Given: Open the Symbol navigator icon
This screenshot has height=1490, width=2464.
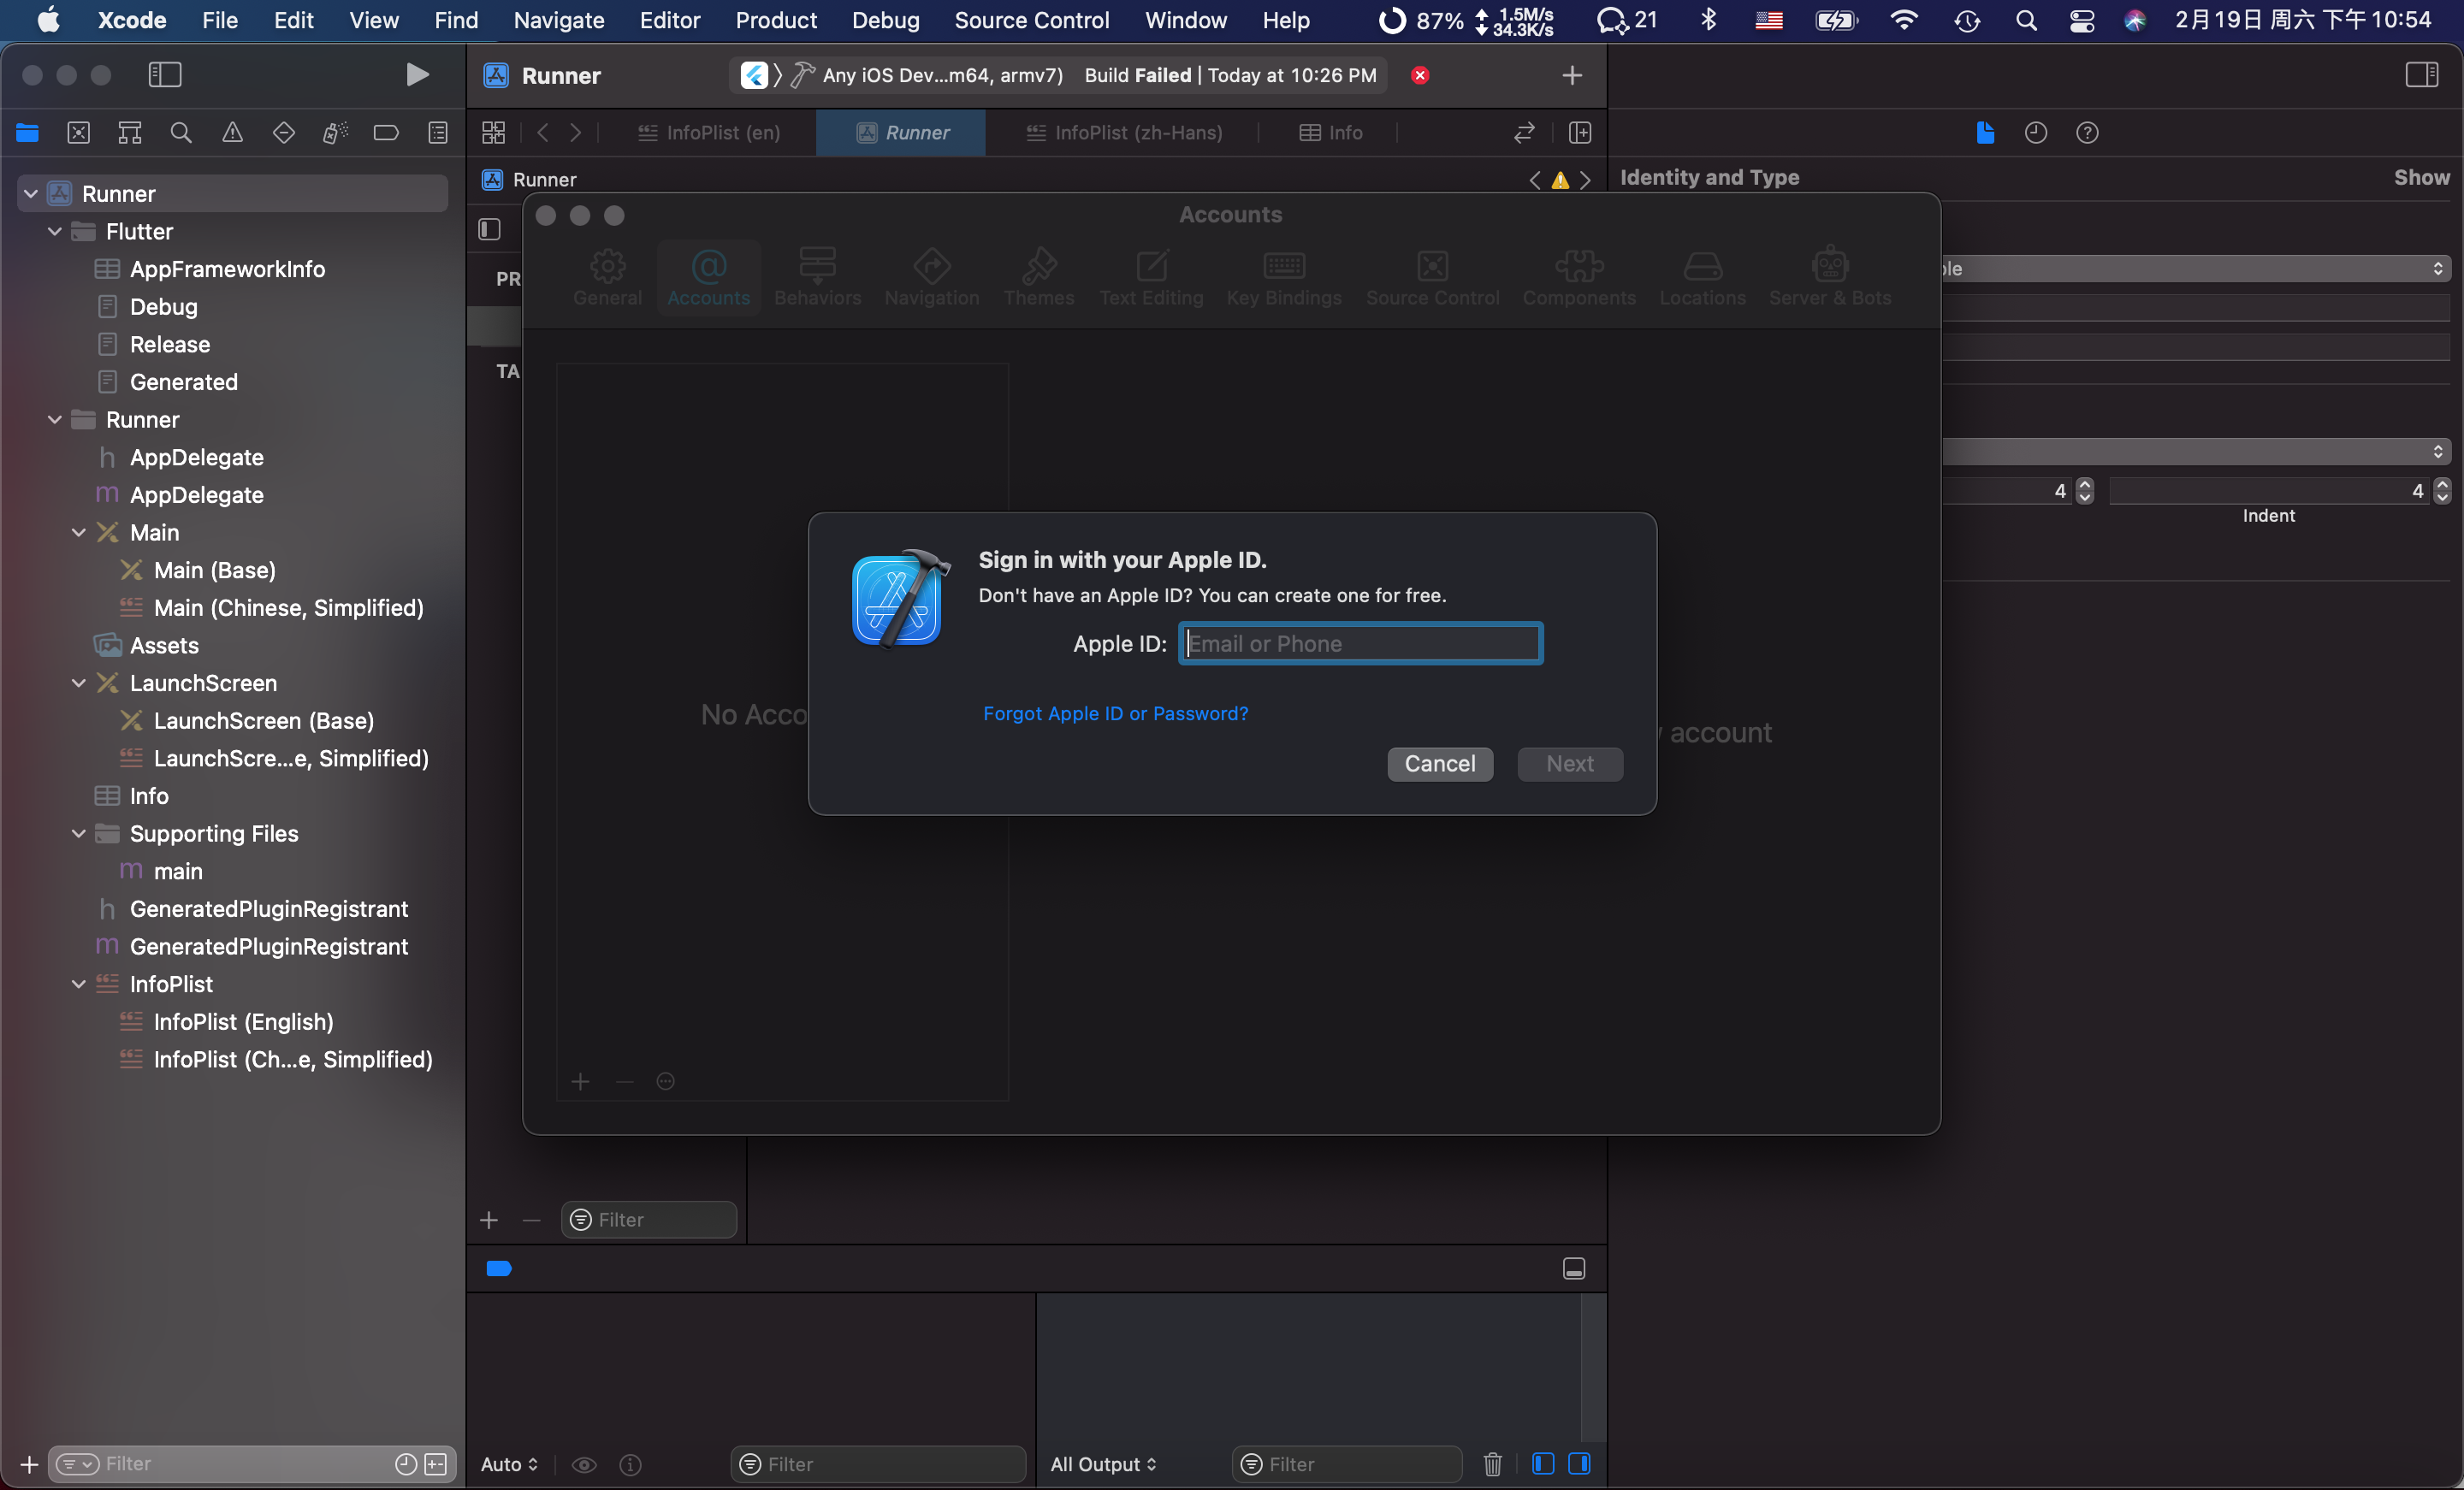Looking at the screenshot, I should [130, 133].
